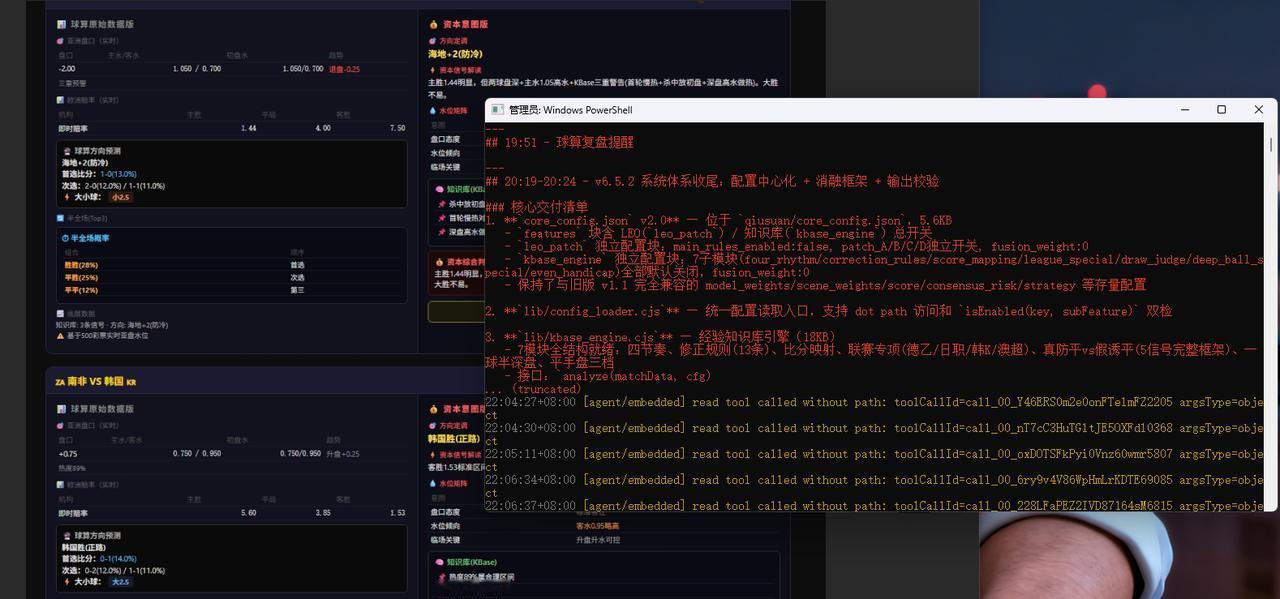Click icon beside 球算方向预测 above 韩国胜(正路)

pyautogui.click(x=67, y=536)
